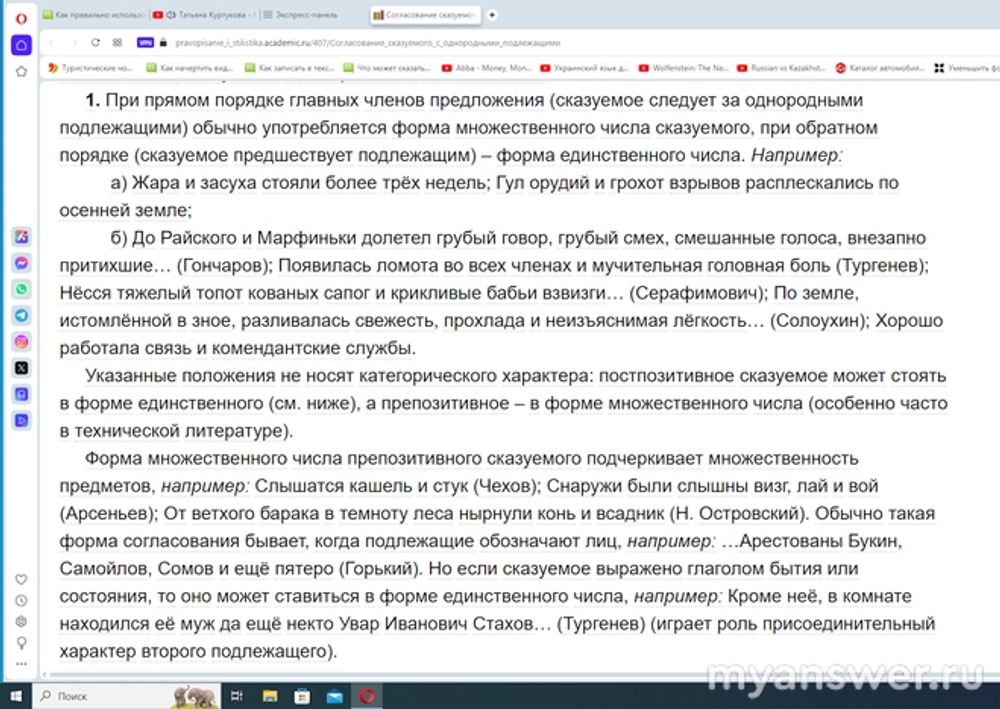Open the "Abba - Money, Mon..." bookmark
Screen dimensions: 1000x709
point(486,69)
